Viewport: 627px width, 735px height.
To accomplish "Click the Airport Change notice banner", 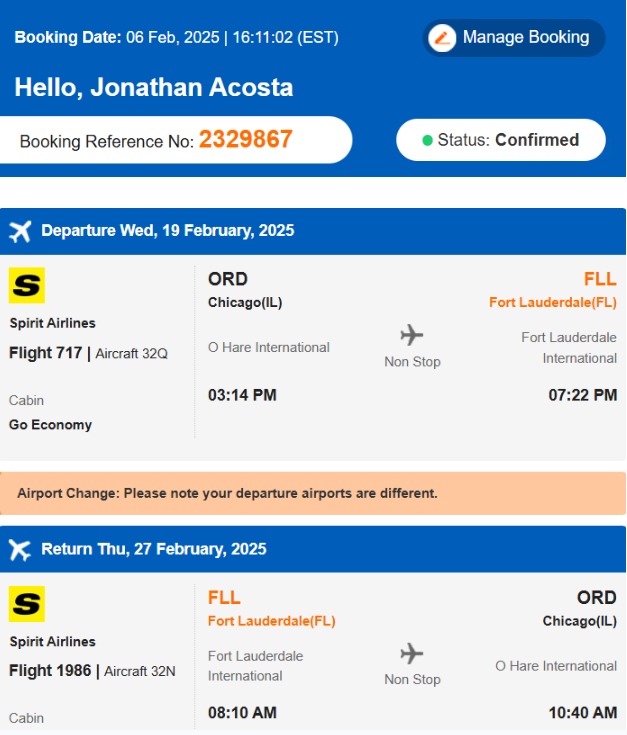I will click(313, 493).
